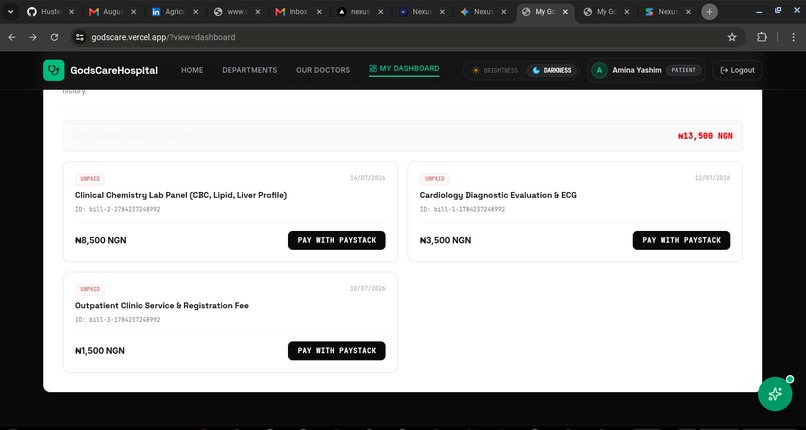
Task: Pay the ₦1,500 Outpatient fee with Paystack
Action: pyautogui.click(x=337, y=351)
